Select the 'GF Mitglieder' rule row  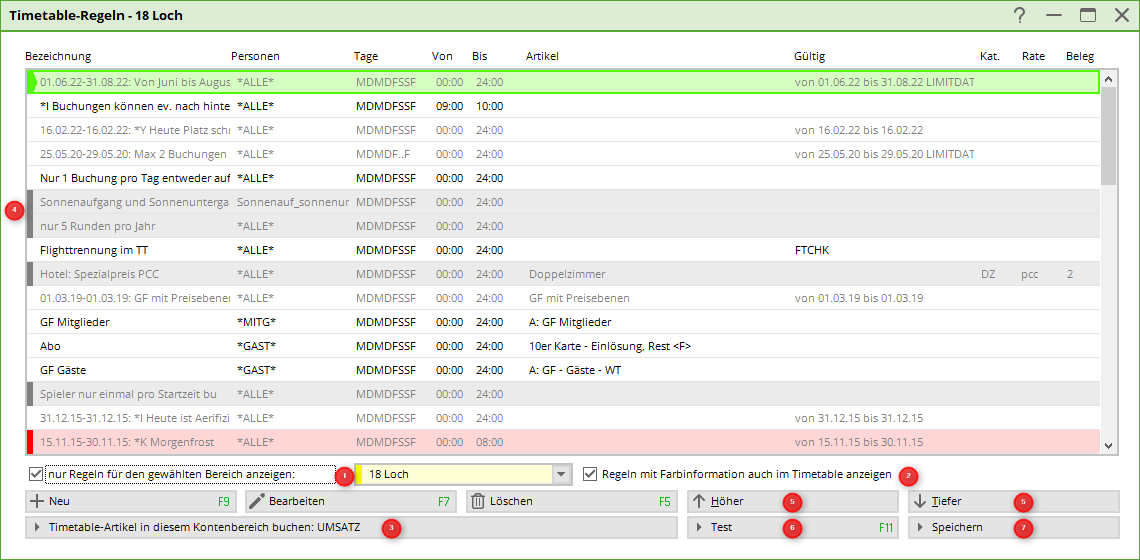coord(75,322)
